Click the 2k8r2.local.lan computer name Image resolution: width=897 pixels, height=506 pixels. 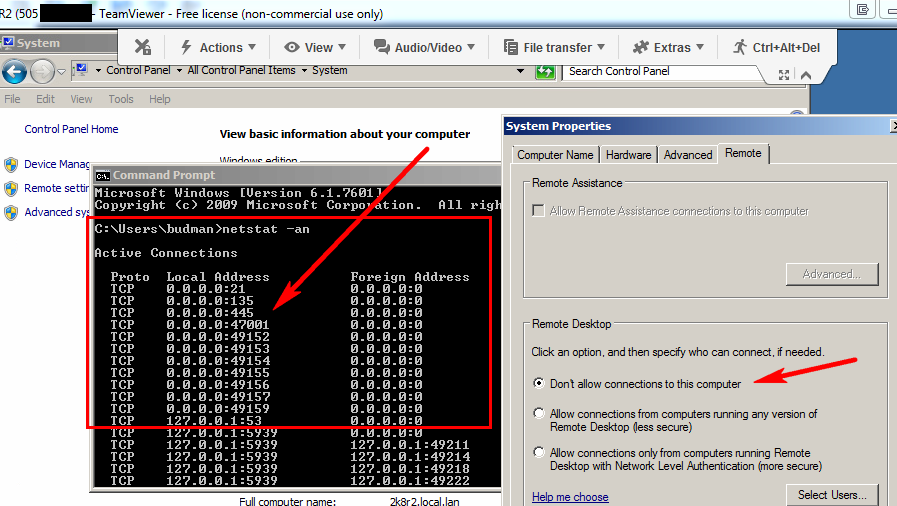pos(424,501)
